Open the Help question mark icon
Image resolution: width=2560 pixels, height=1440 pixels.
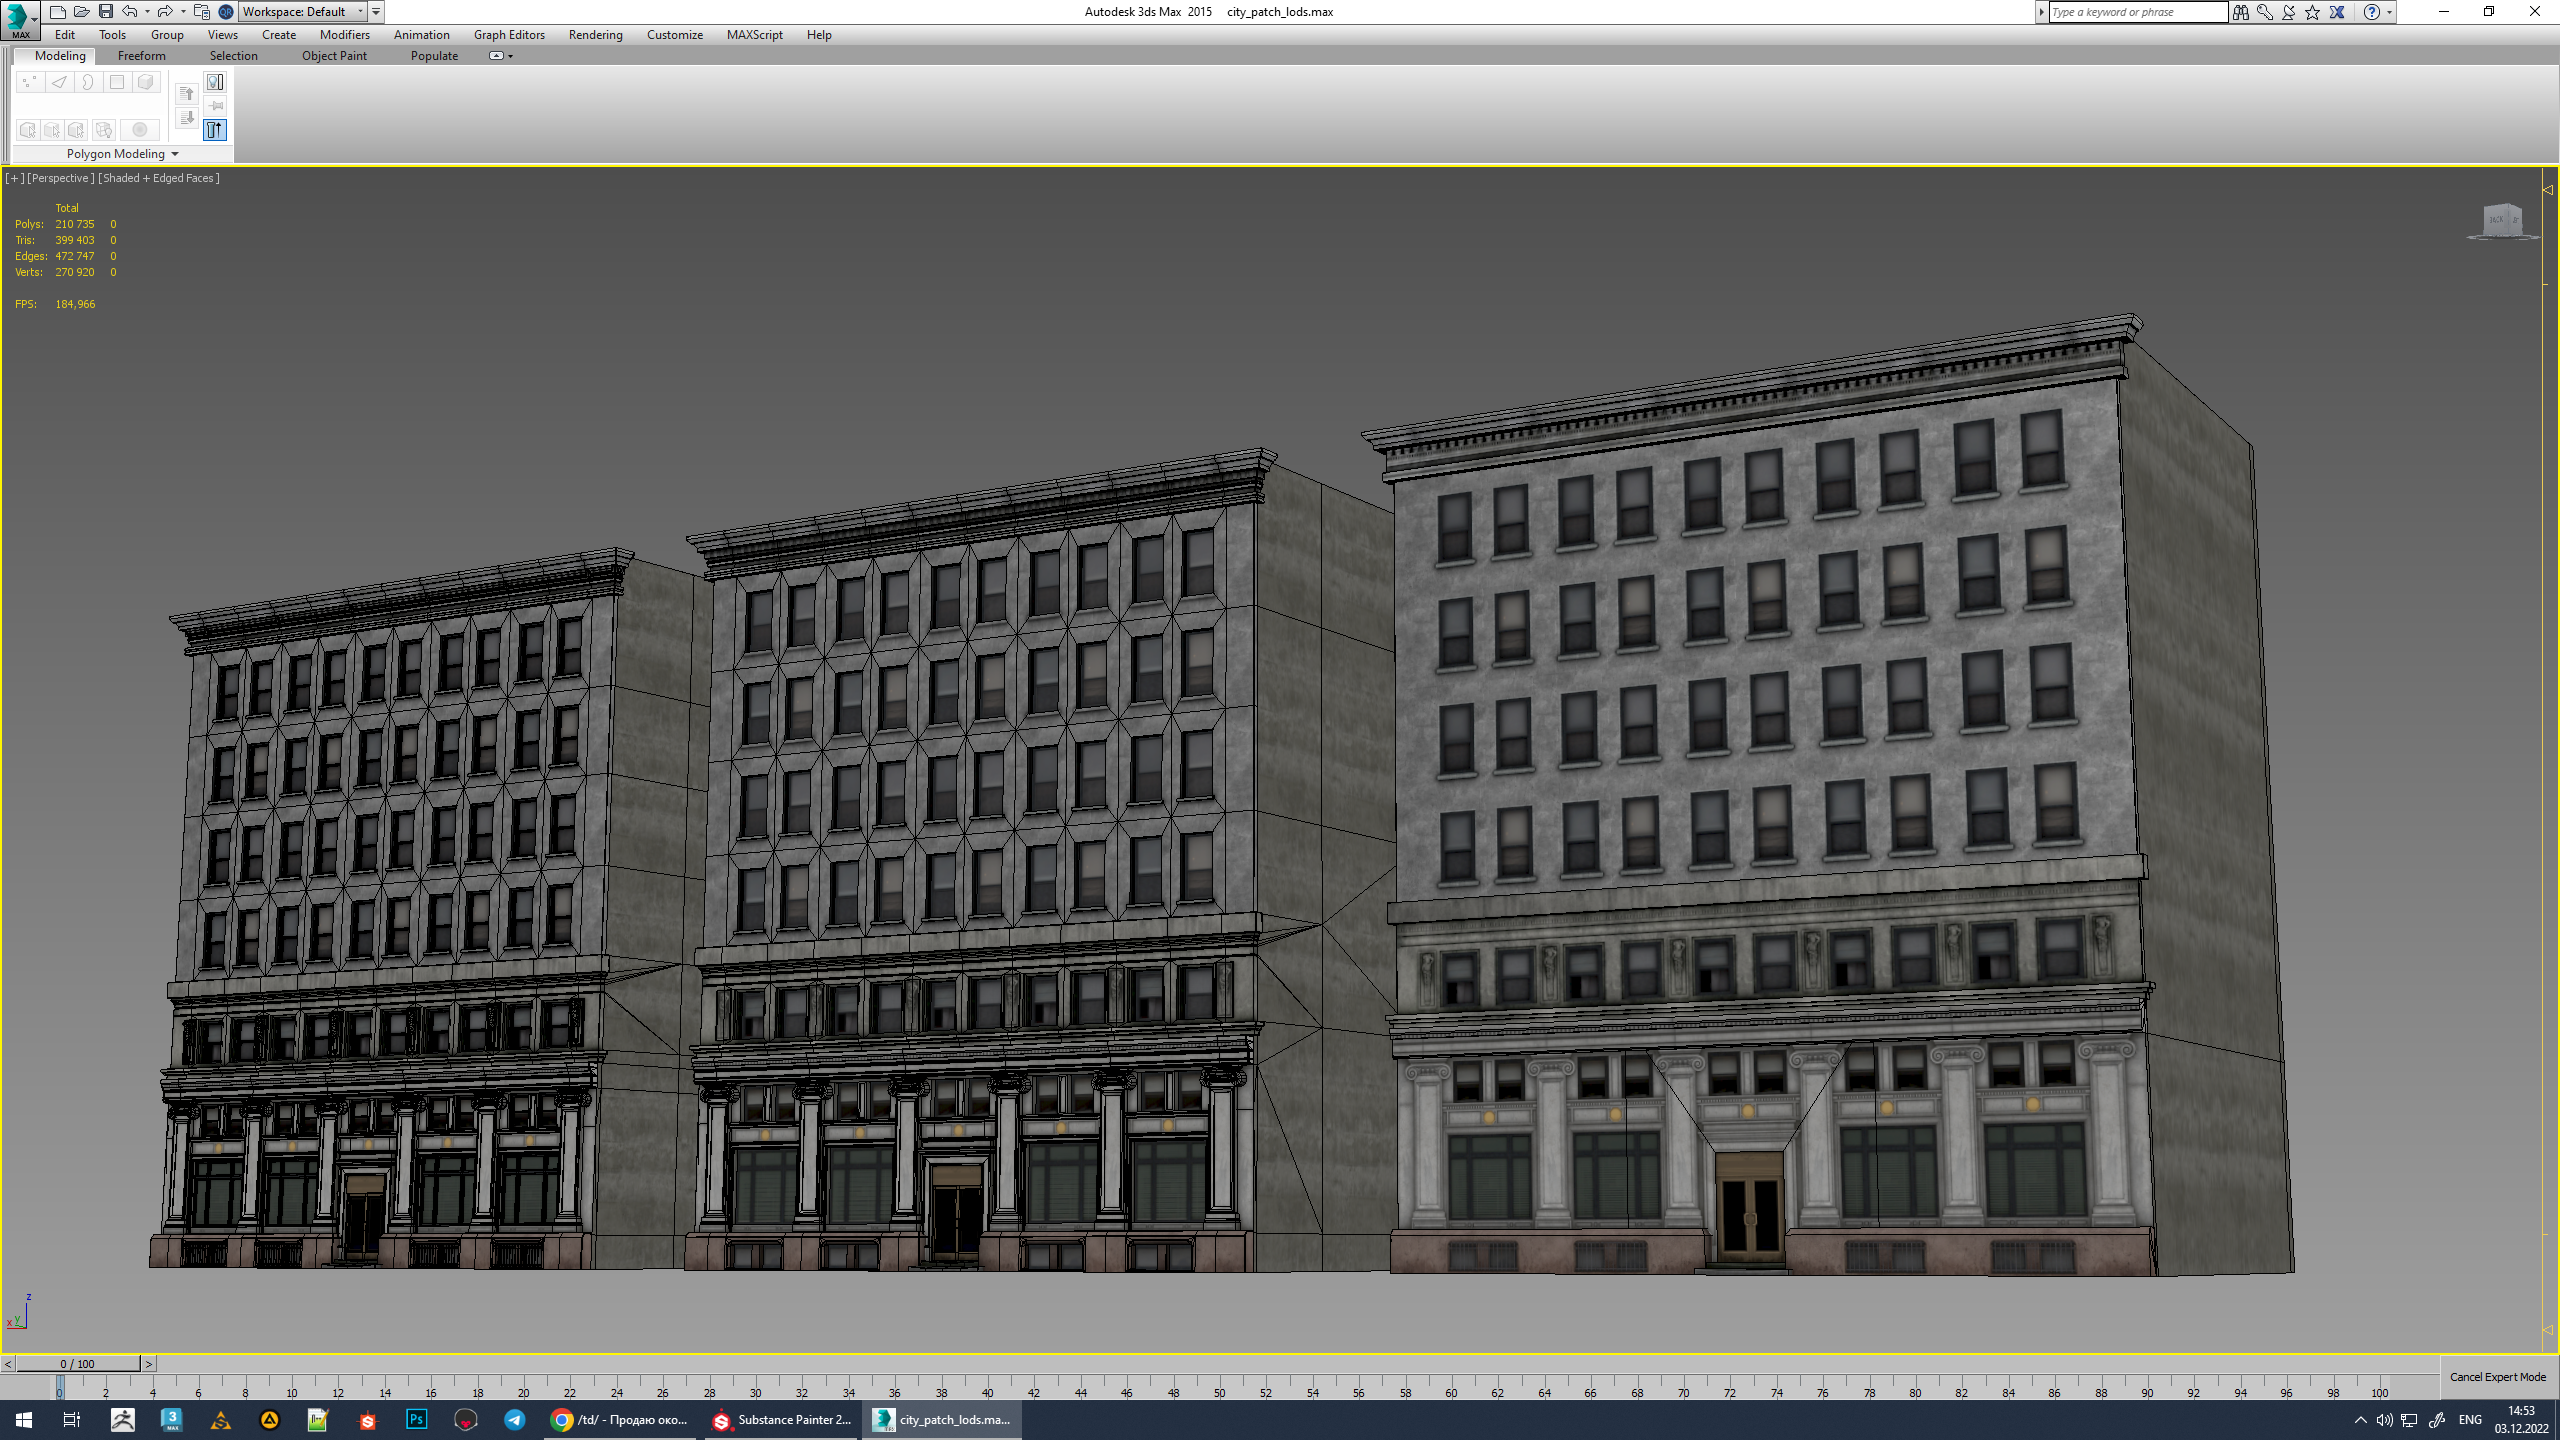(x=2371, y=12)
